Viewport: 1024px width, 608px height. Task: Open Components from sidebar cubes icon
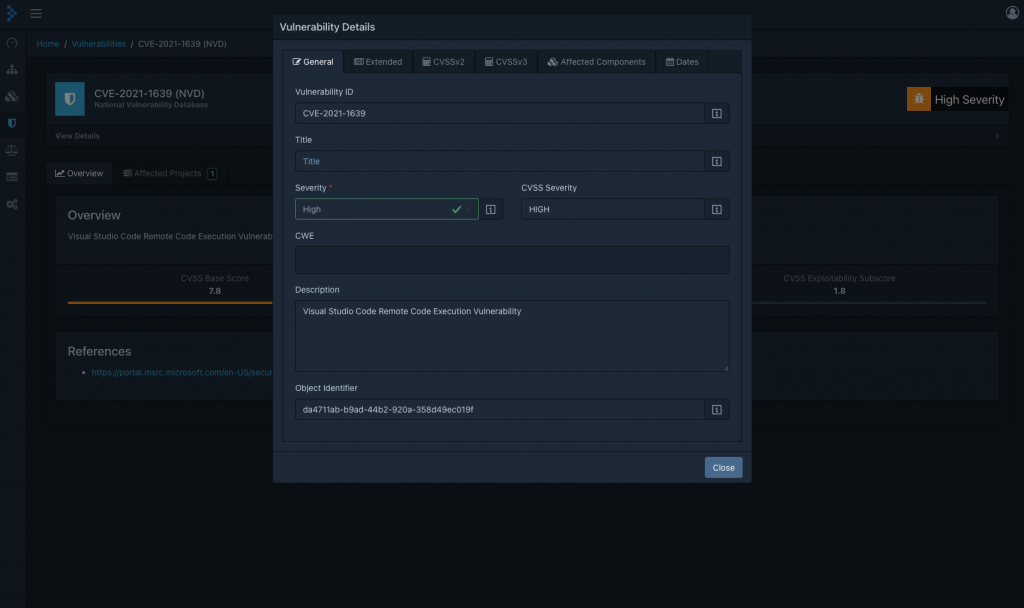coord(12,97)
